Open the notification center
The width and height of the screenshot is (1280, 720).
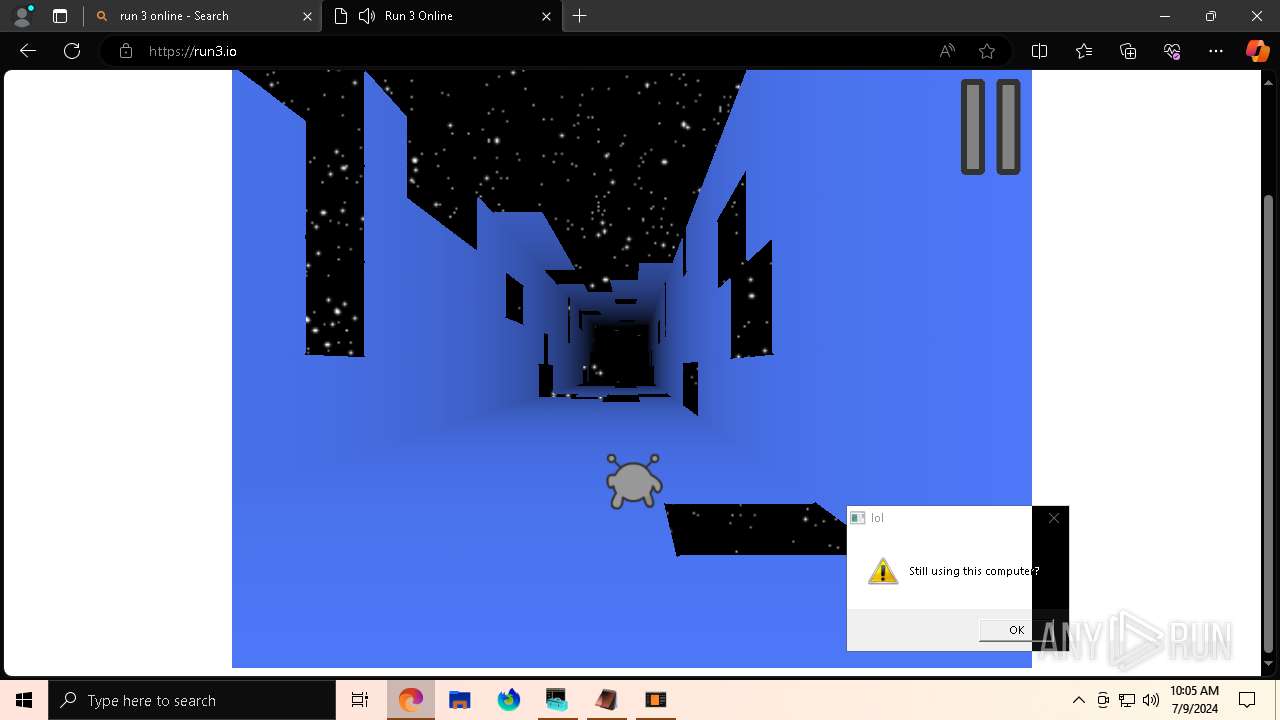[x=1247, y=700]
